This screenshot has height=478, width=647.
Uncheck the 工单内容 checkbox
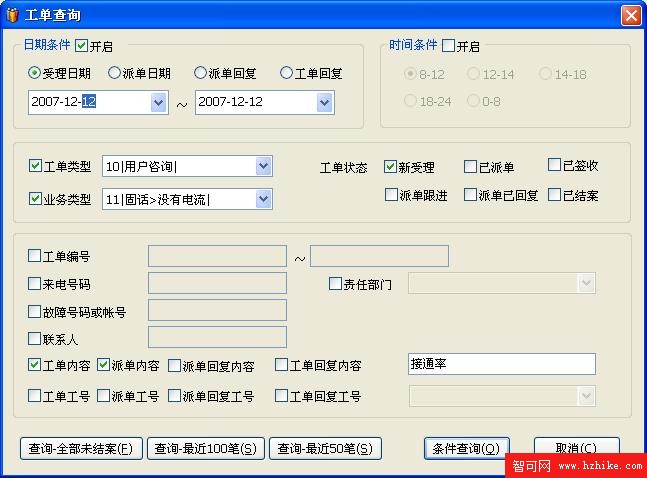(x=34, y=364)
